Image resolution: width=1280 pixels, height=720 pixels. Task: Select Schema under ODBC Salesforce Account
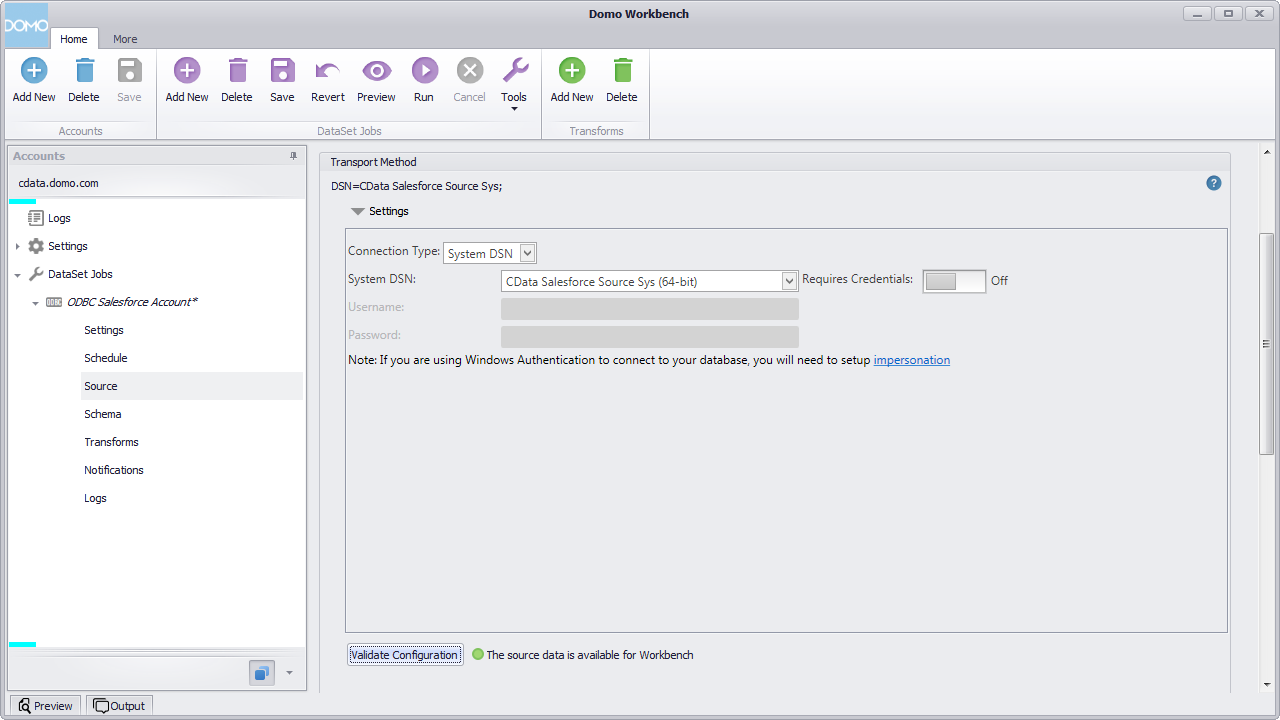coord(103,413)
